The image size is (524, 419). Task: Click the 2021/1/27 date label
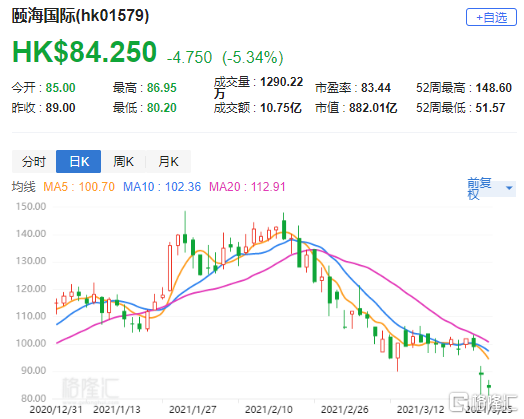pos(192,410)
